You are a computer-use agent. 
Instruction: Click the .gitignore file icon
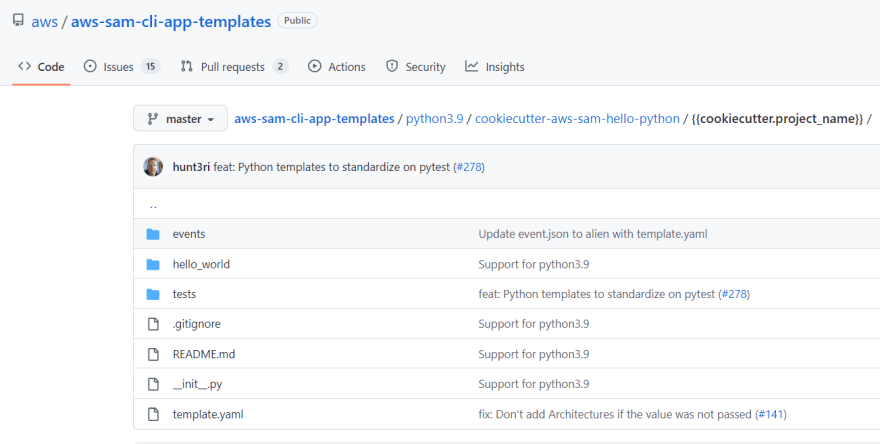[153, 324]
